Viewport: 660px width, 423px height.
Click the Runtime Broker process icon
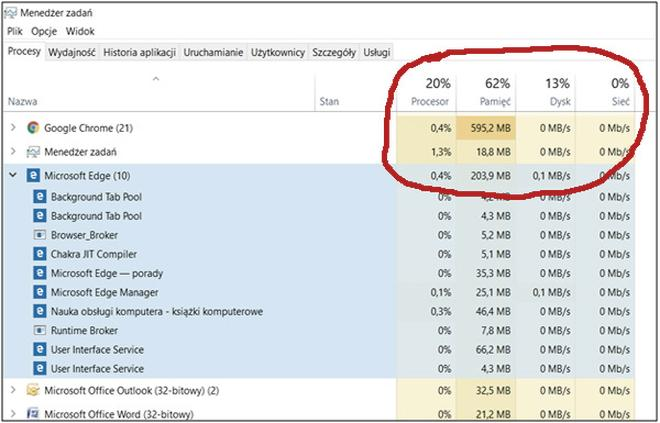(40, 330)
